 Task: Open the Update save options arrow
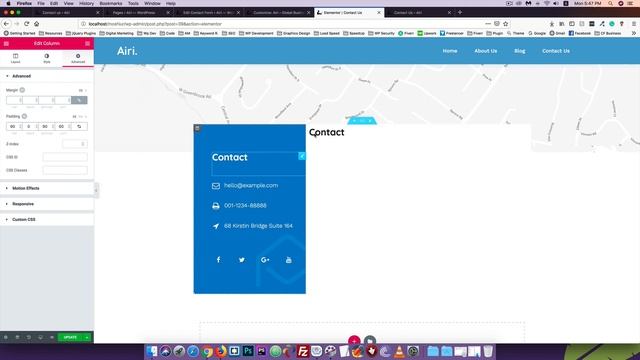click(87, 338)
